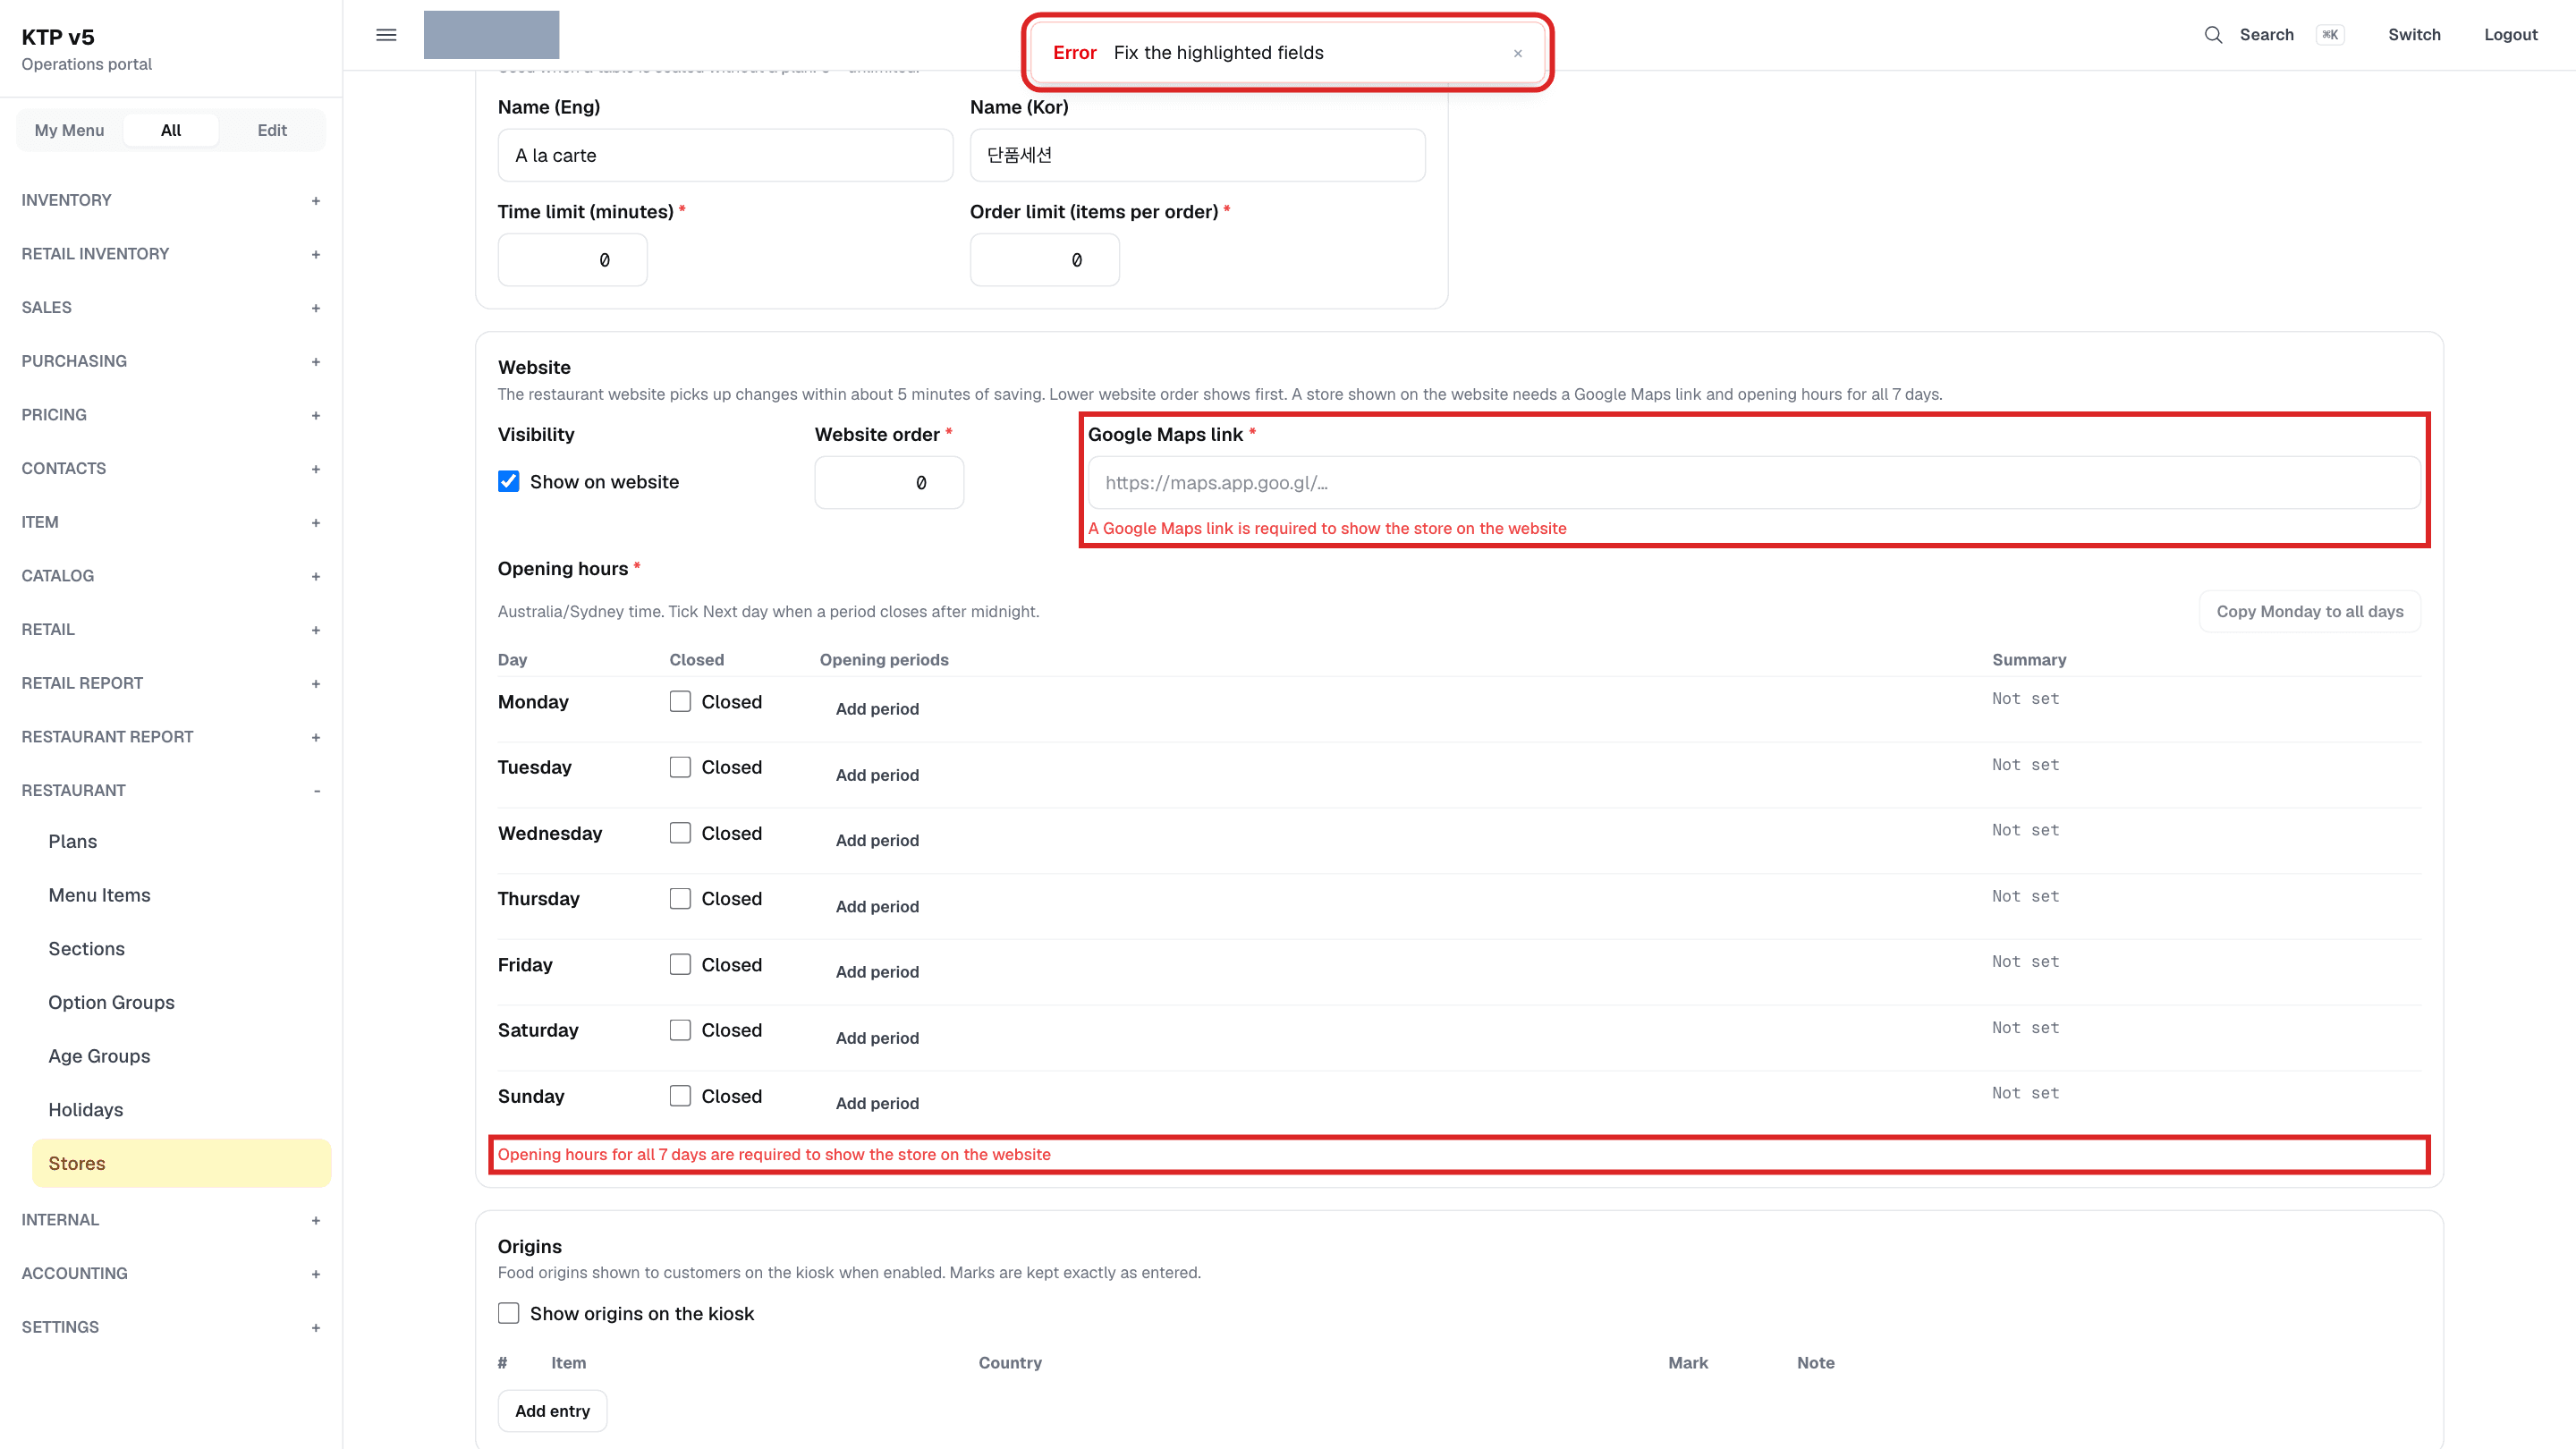The height and width of the screenshot is (1449, 2576).
Task: Collapse the RESTAURANT section
Action: pos(171,790)
